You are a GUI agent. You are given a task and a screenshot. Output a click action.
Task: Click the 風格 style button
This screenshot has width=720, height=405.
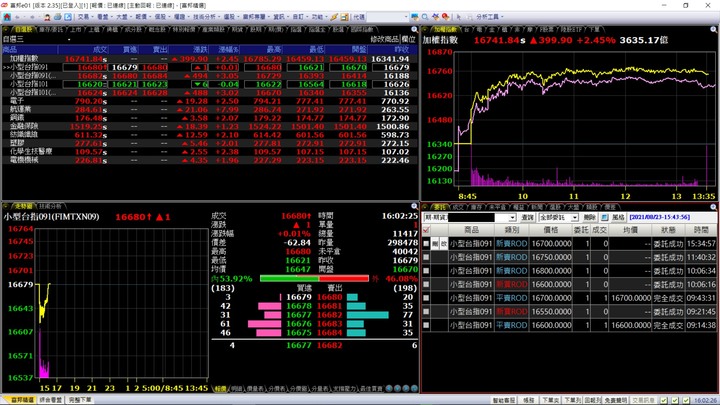click(618, 217)
